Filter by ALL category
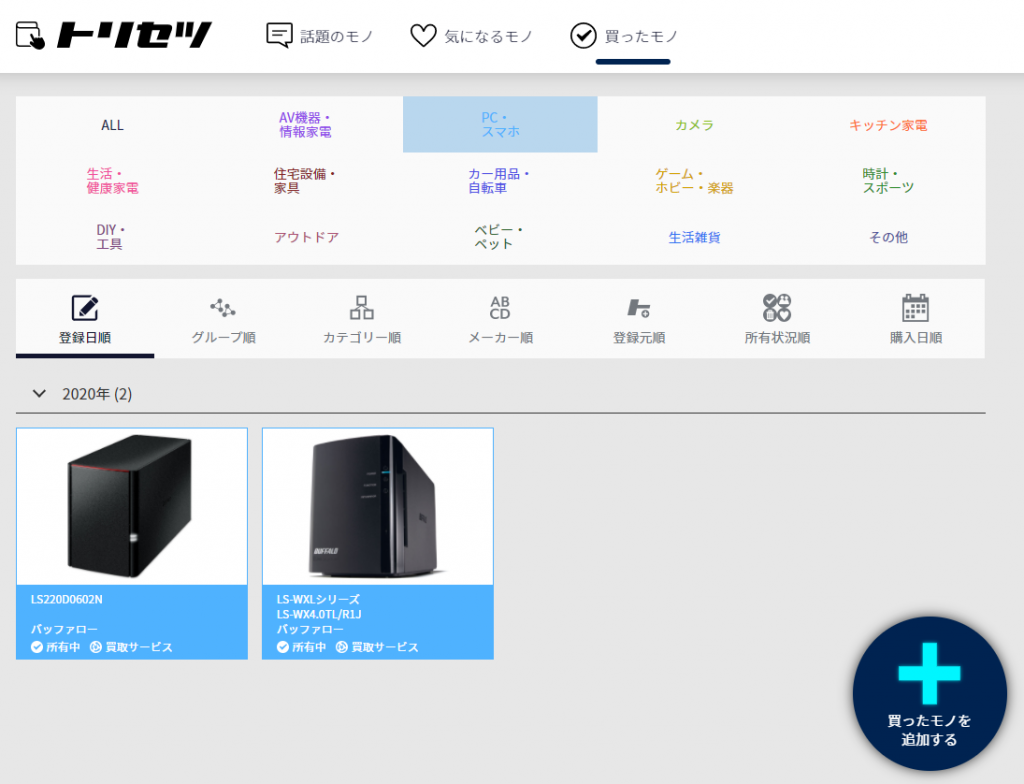Viewport: 1024px width, 784px height. coord(112,125)
